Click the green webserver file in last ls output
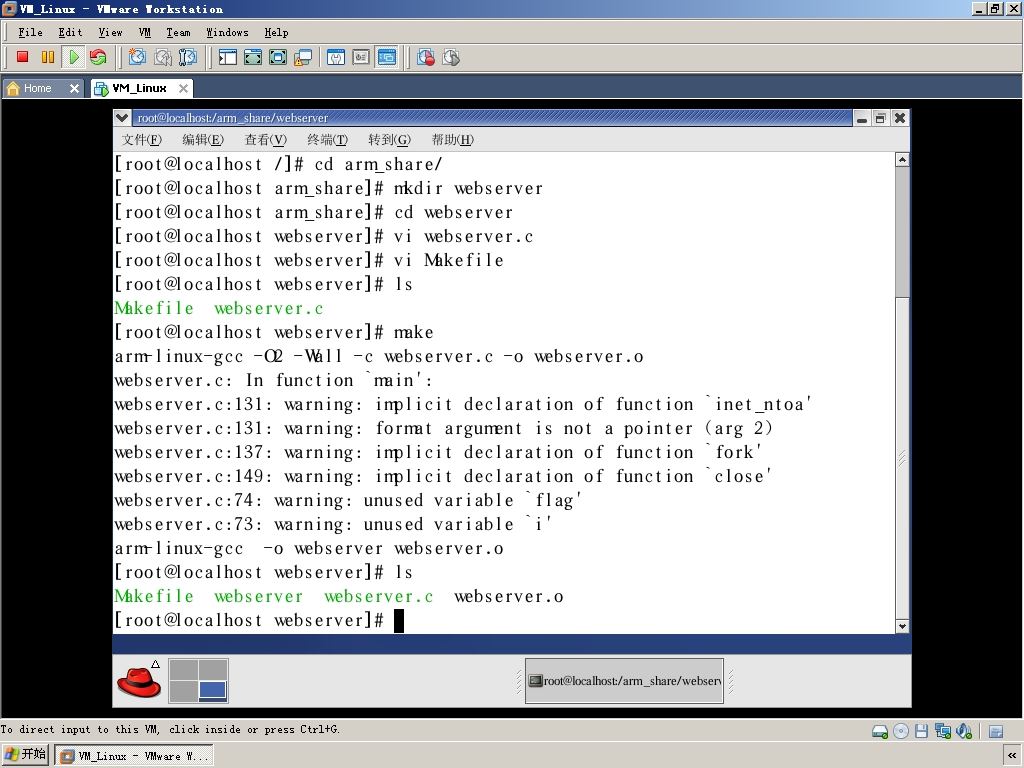Image resolution: width=1024 pixels, height=768 pixels. [x=259, y=596]
